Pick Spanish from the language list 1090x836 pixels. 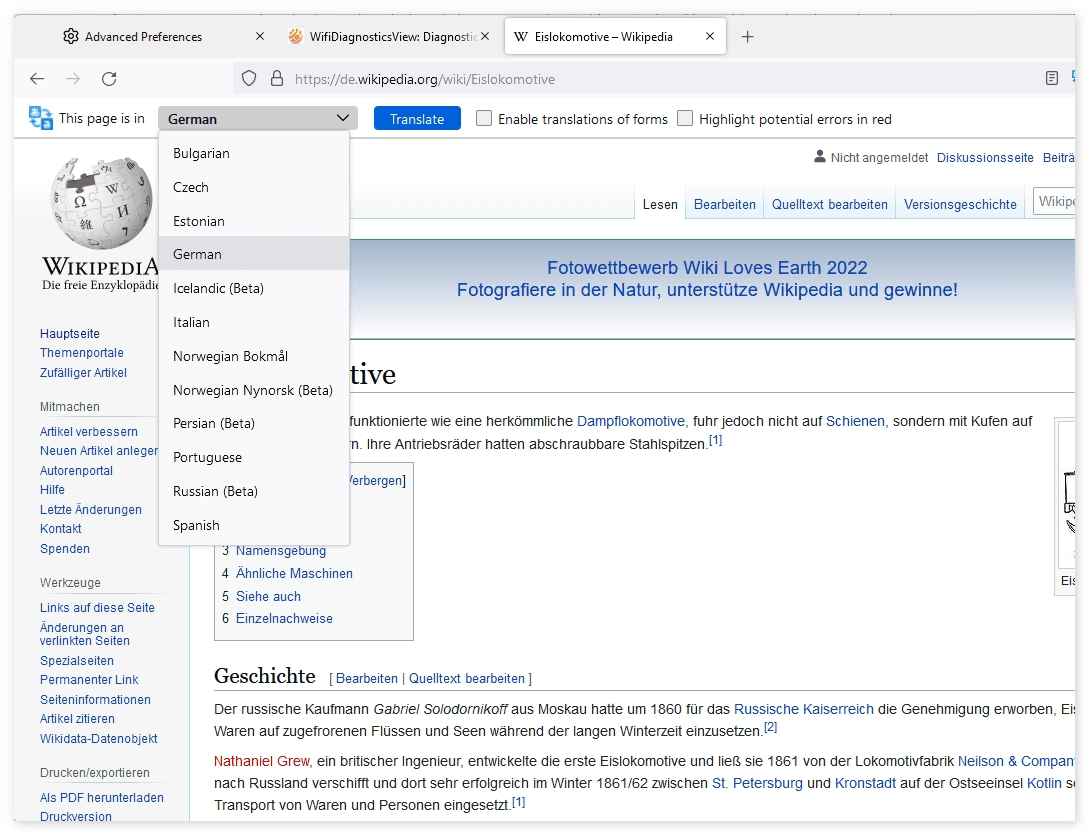click(x=196, y=525)
